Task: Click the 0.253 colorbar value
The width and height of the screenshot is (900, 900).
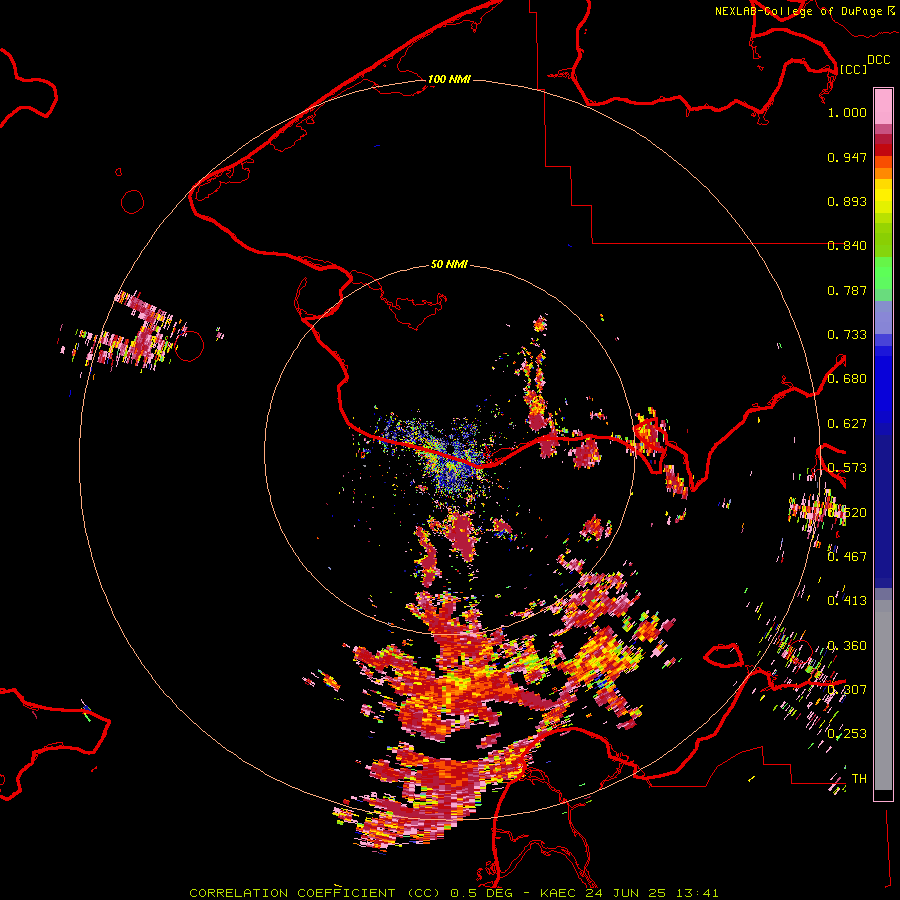Action: 847,734
